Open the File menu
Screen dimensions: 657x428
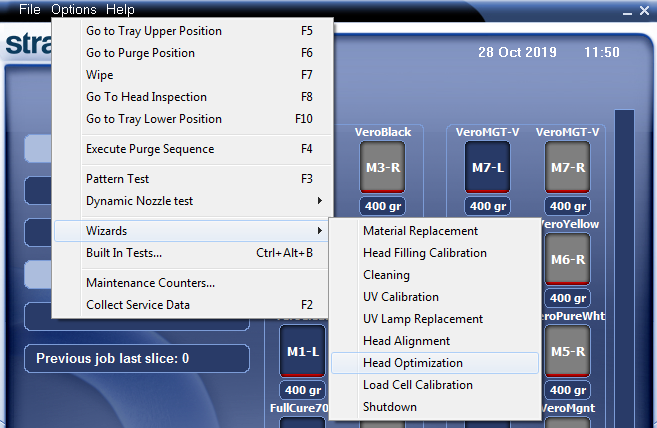point(29,9)
